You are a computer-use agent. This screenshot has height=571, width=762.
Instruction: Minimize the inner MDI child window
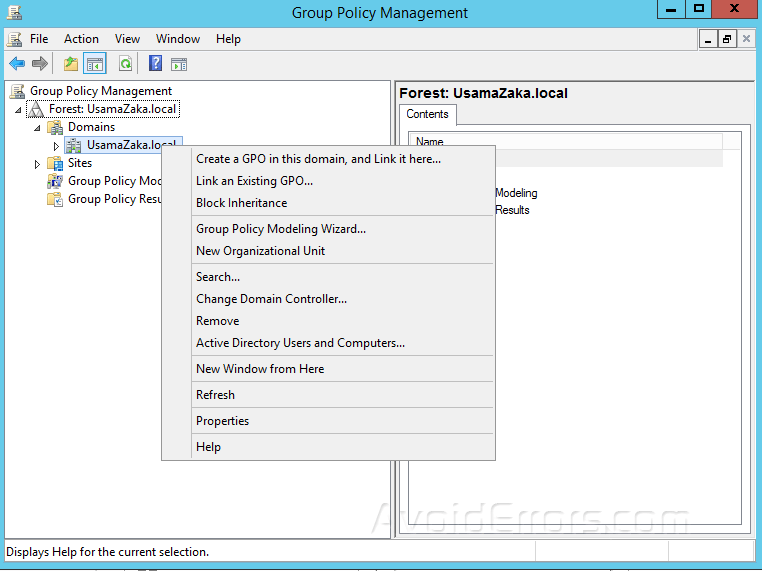(708, 39)
